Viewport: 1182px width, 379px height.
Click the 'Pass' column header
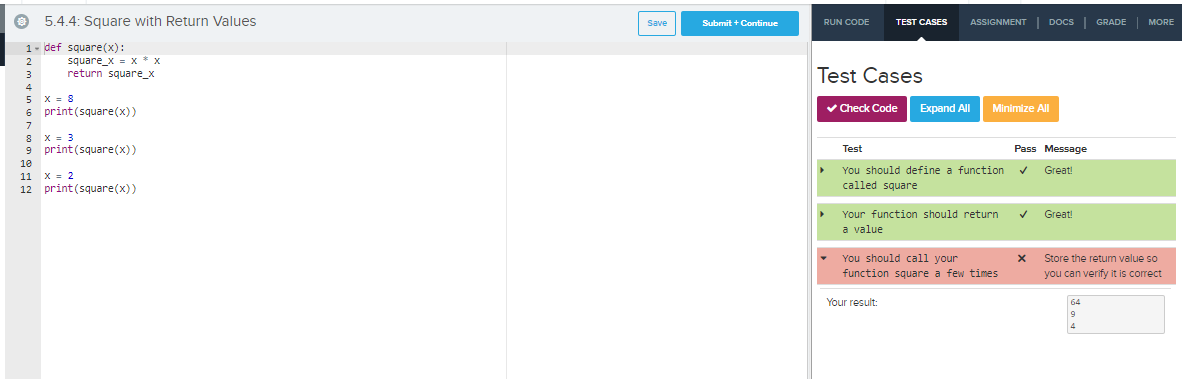tap(1025, 149)
